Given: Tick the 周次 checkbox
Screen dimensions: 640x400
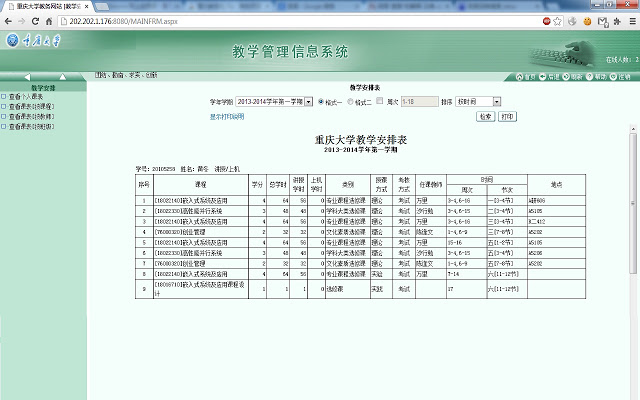Looking at the screenshot, I should [380, 101].
